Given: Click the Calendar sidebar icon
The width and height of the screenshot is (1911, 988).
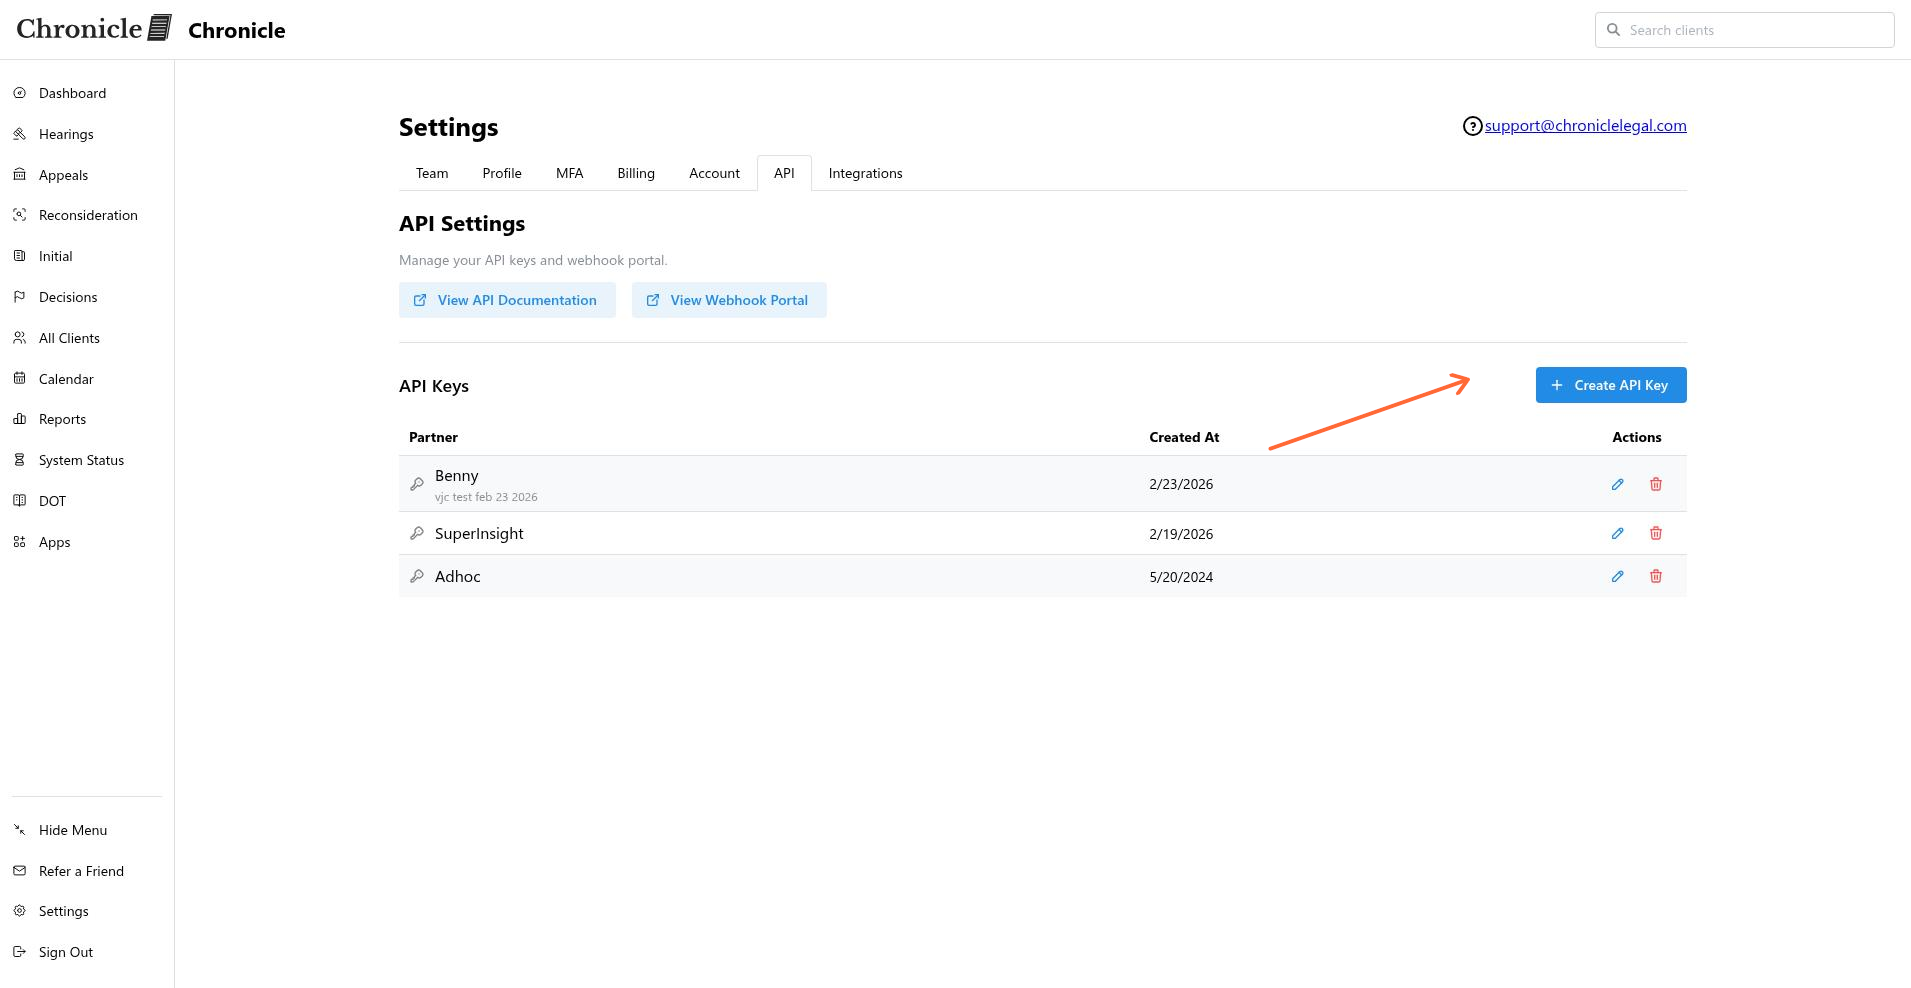Looking at the screenshot, I should (x=19, y=379).
